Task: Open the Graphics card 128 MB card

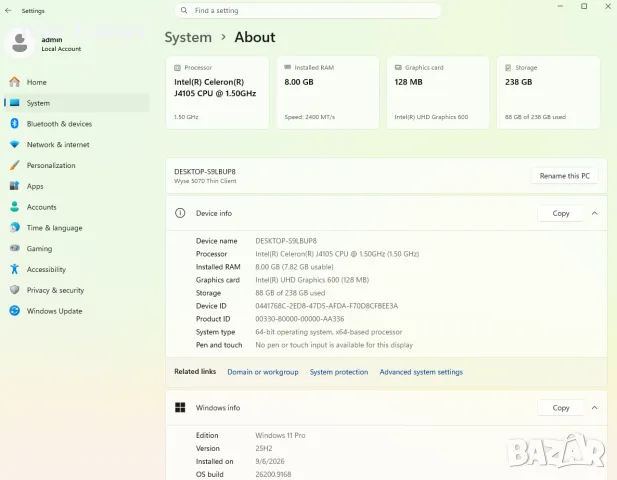Action: 438,93
